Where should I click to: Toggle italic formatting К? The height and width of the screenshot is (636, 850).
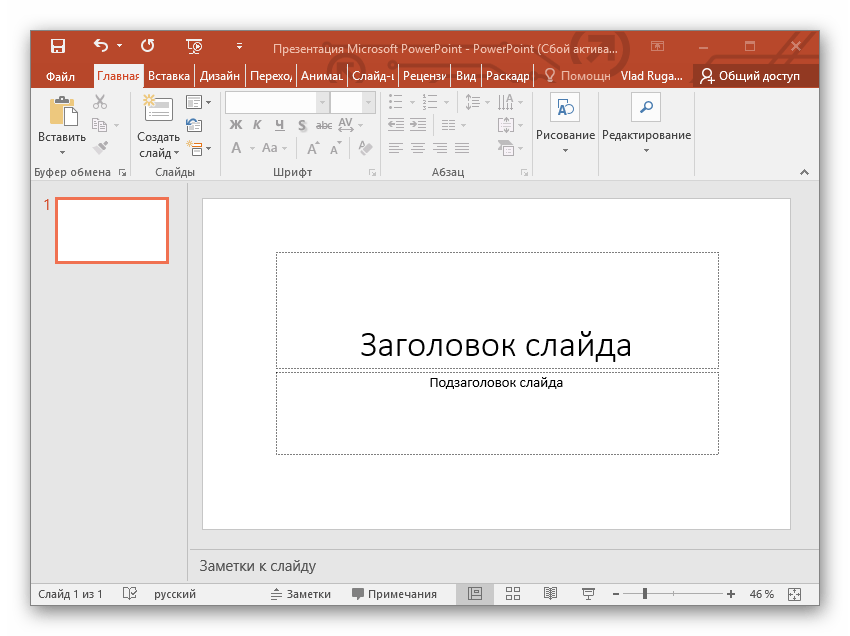pyautogui.click(x=257, y=125)
